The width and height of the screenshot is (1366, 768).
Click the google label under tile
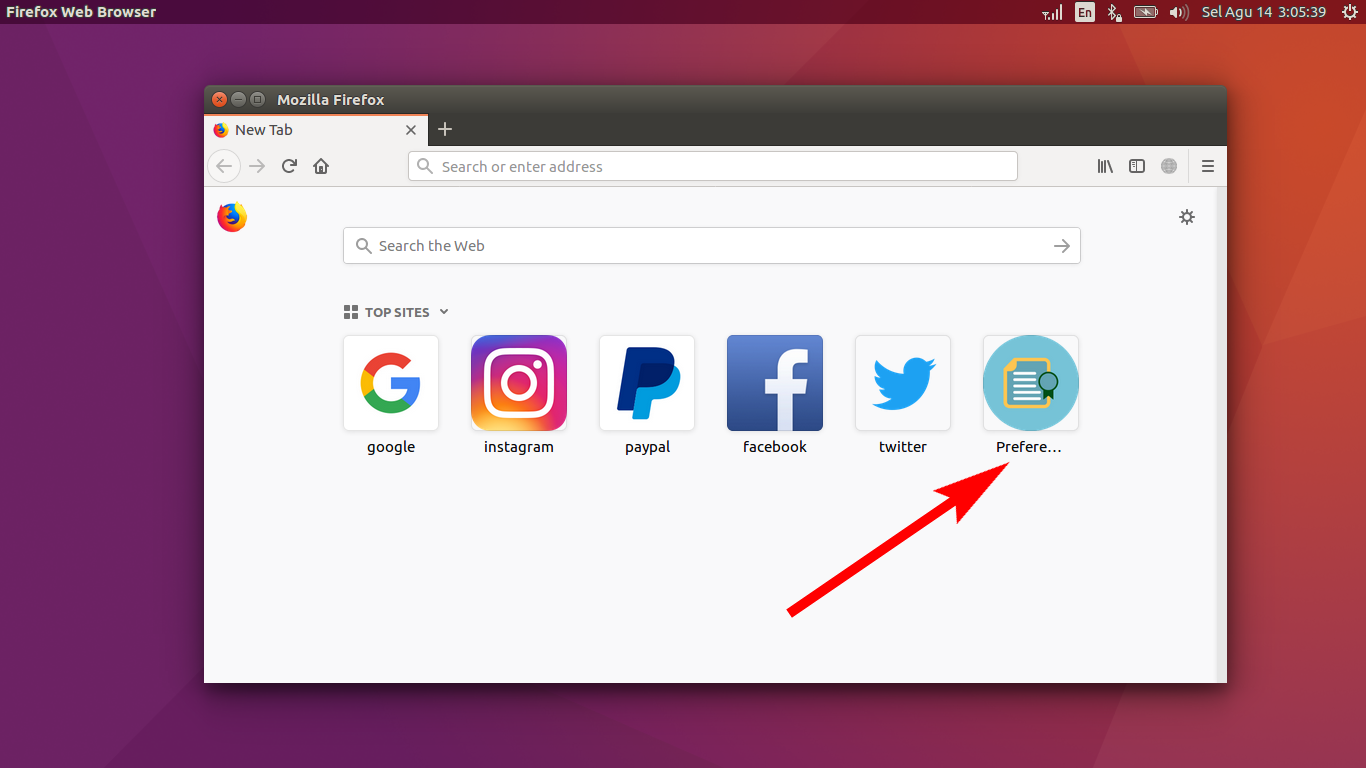tap(391, 447)
